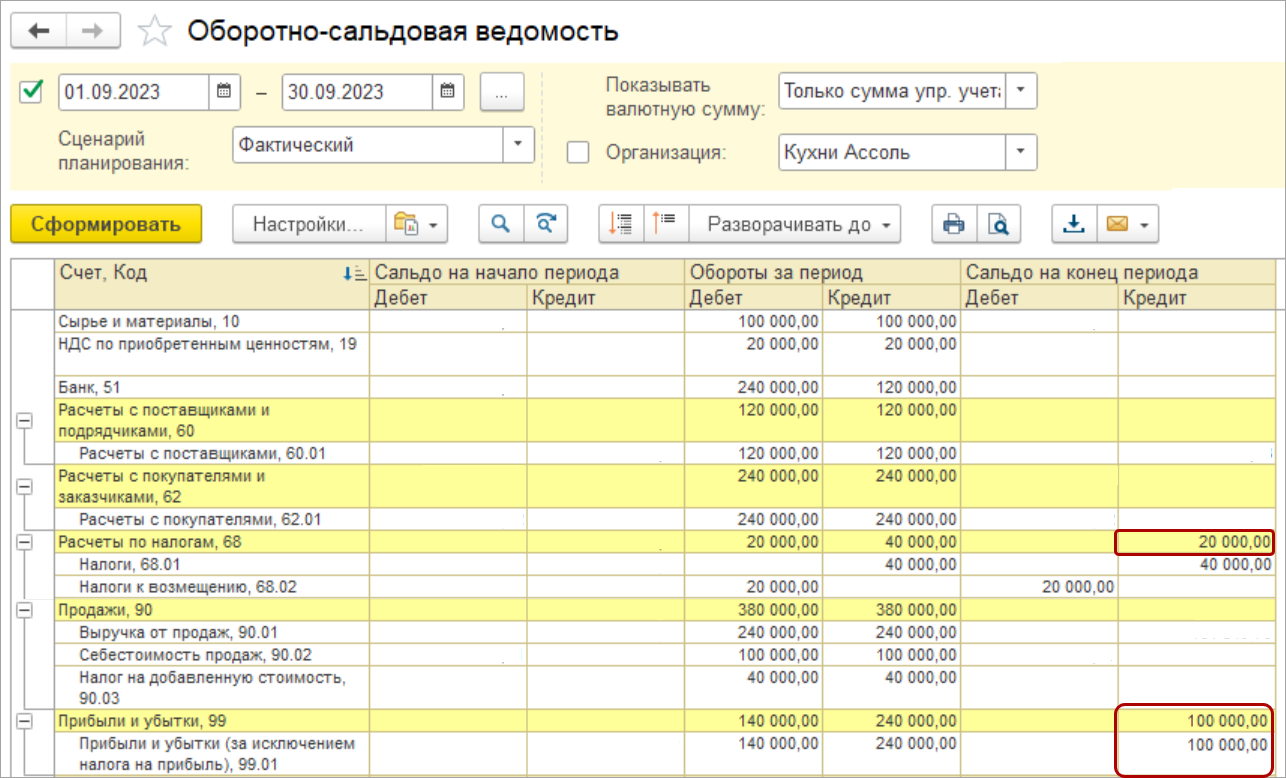Collapse the account 60 group

[25, 421]
